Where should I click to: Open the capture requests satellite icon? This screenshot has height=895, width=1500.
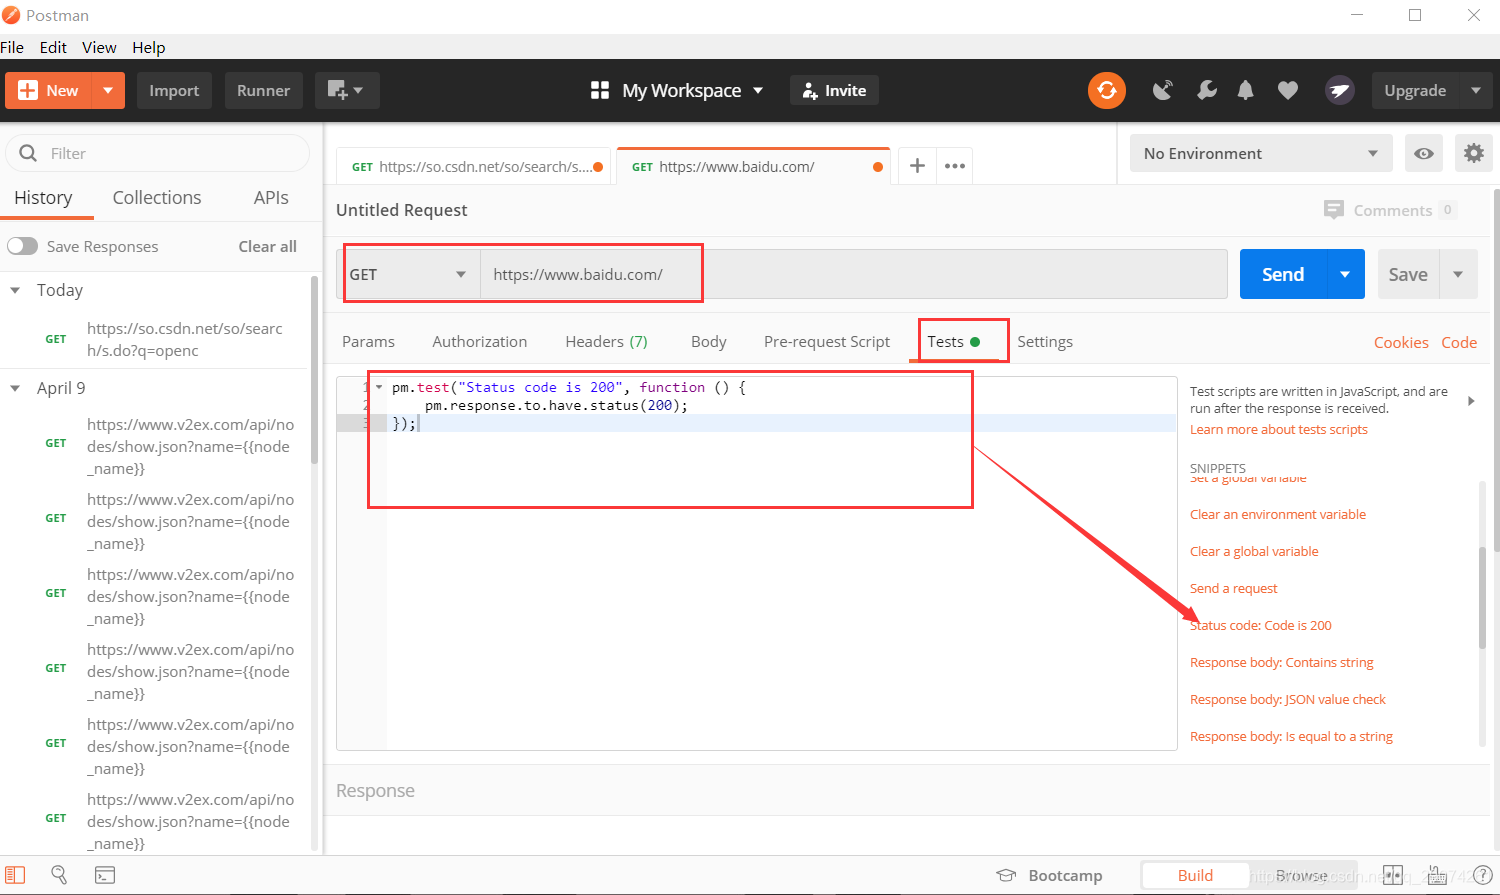[1162, 90]
